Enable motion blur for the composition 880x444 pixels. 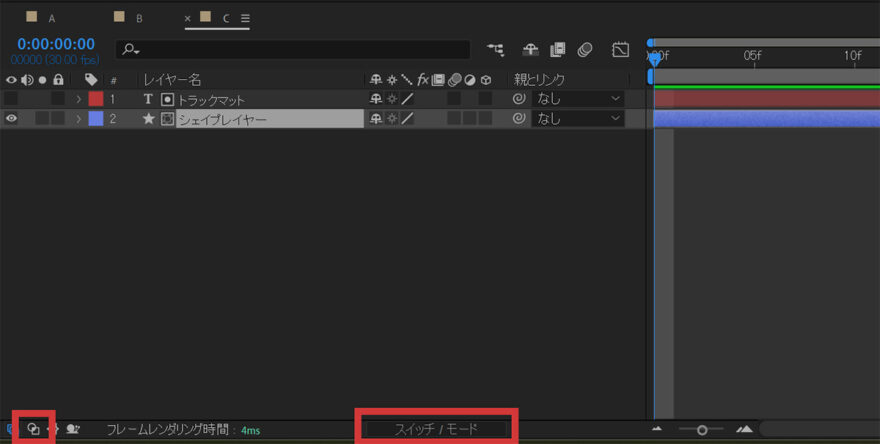coord(585,50)
